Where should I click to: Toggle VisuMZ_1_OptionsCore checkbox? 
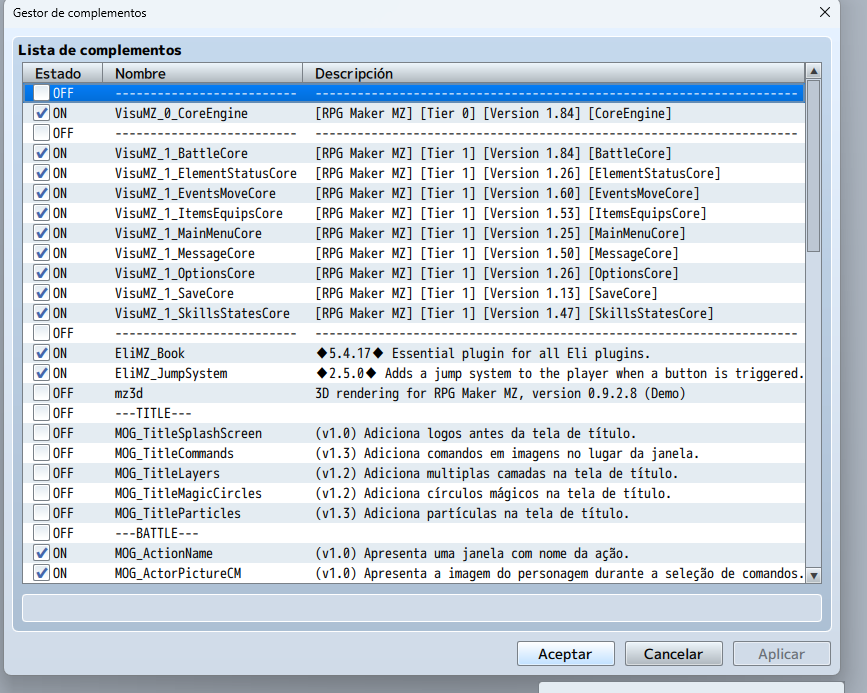[41, 273]
